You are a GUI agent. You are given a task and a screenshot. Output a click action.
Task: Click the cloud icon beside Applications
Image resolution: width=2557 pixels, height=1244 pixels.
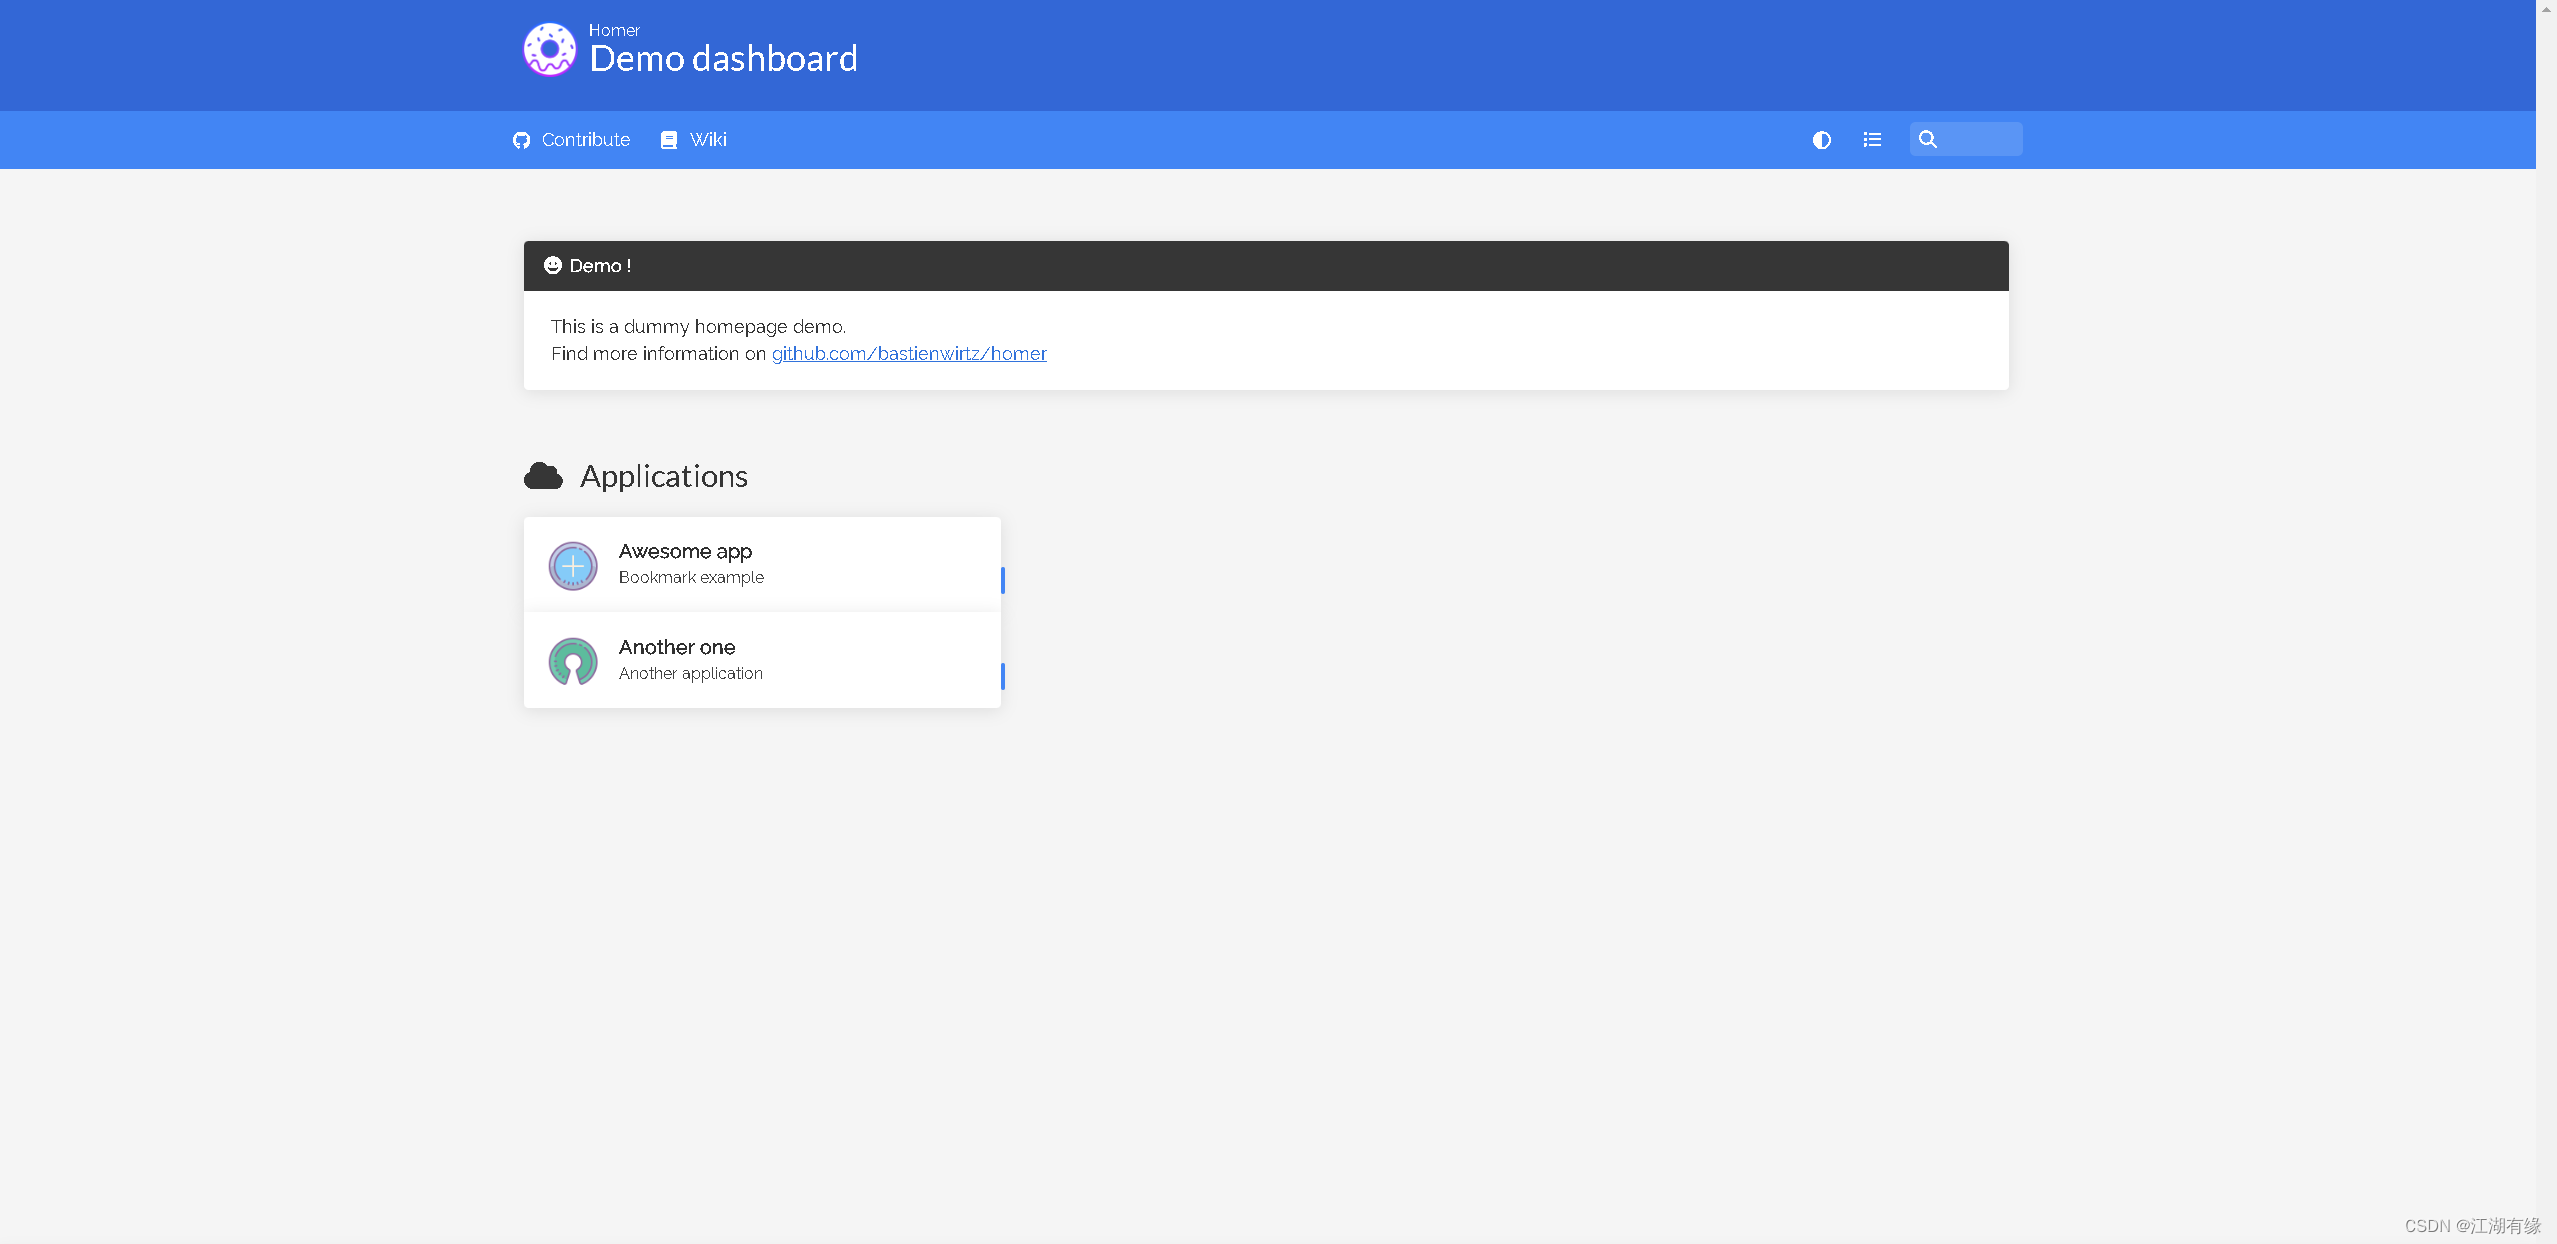click(543, 476)
